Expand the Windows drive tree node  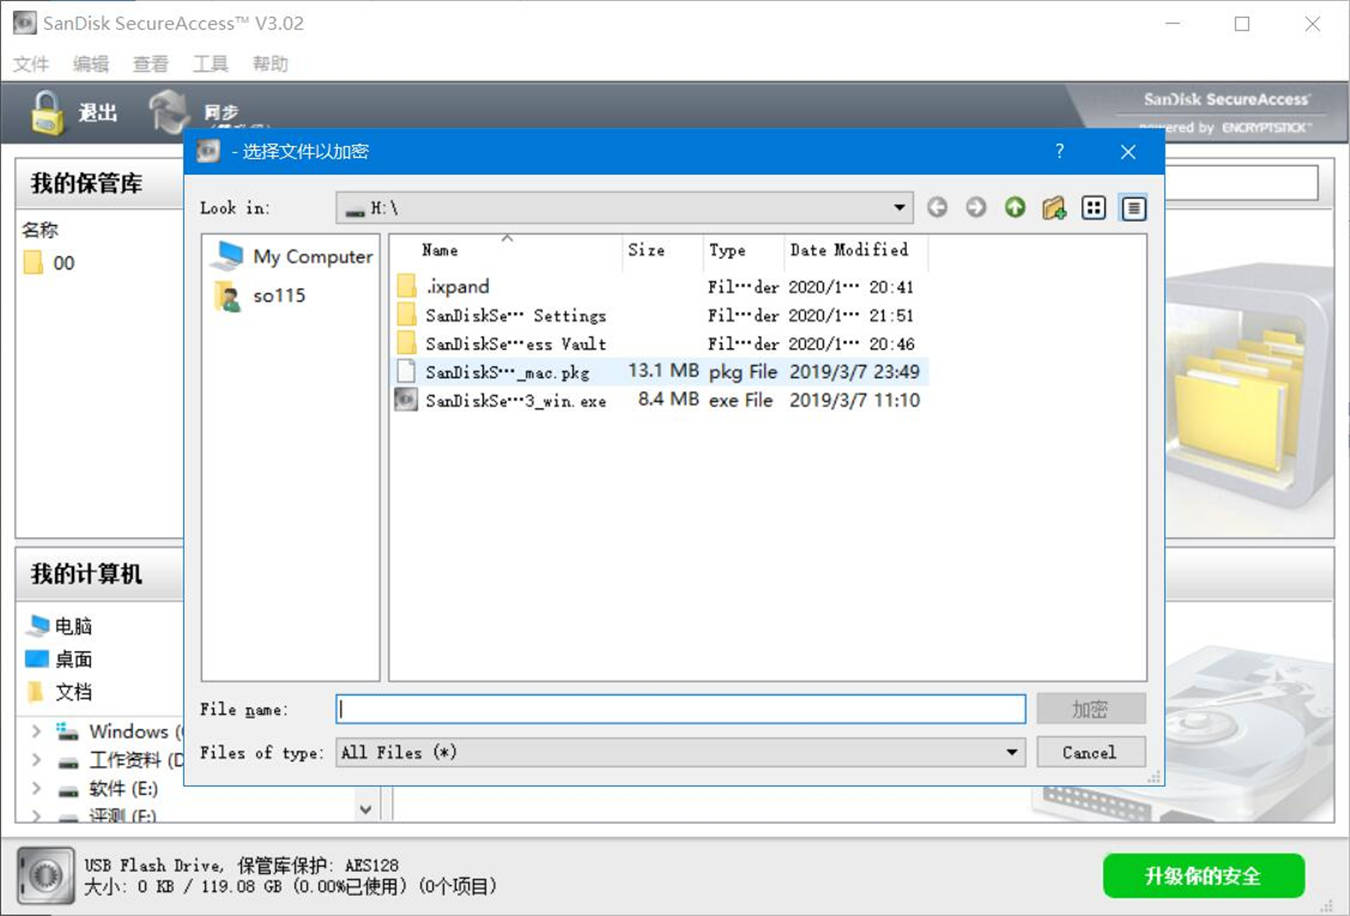click(37, 731)
